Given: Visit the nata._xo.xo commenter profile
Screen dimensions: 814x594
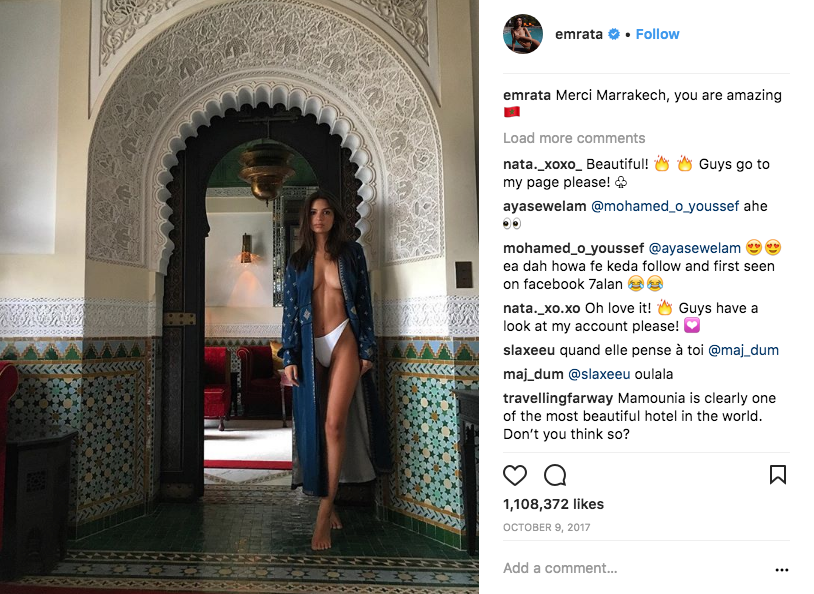Looking at the screenshot, I should 541,308.
